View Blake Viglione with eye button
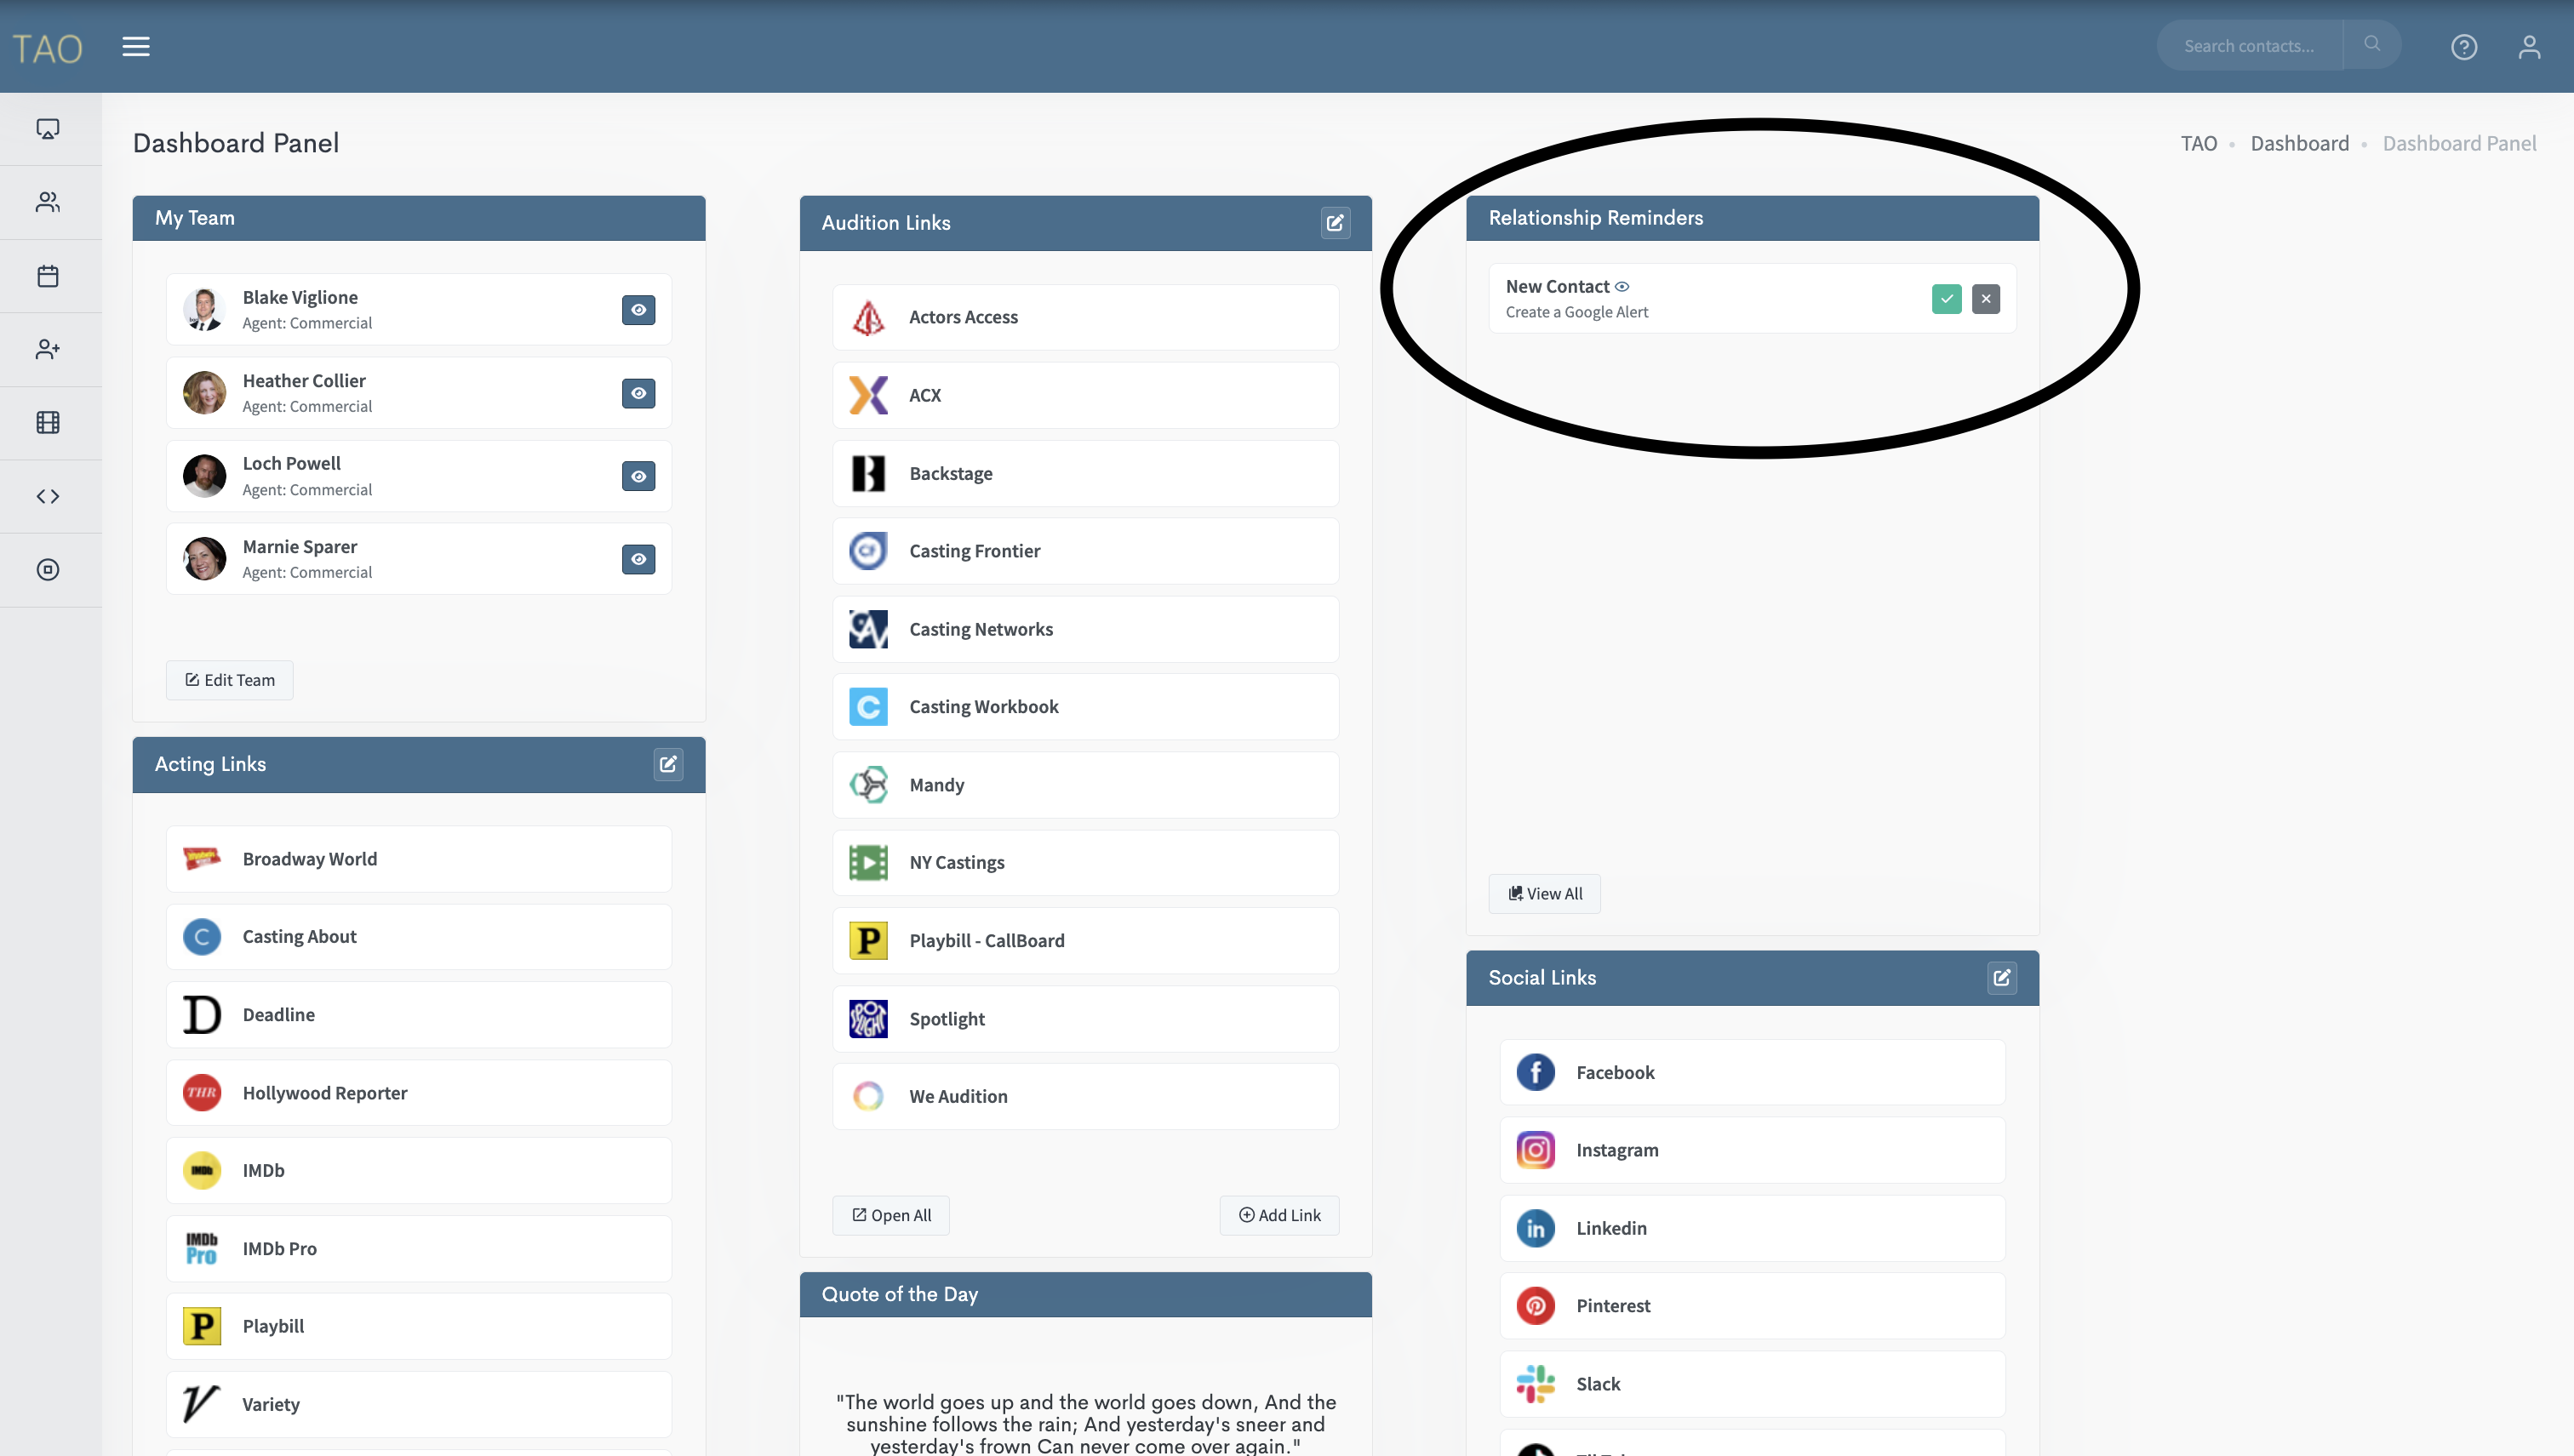Image resolution: width=2574 pixels, height=1456 pixels. 638,310
